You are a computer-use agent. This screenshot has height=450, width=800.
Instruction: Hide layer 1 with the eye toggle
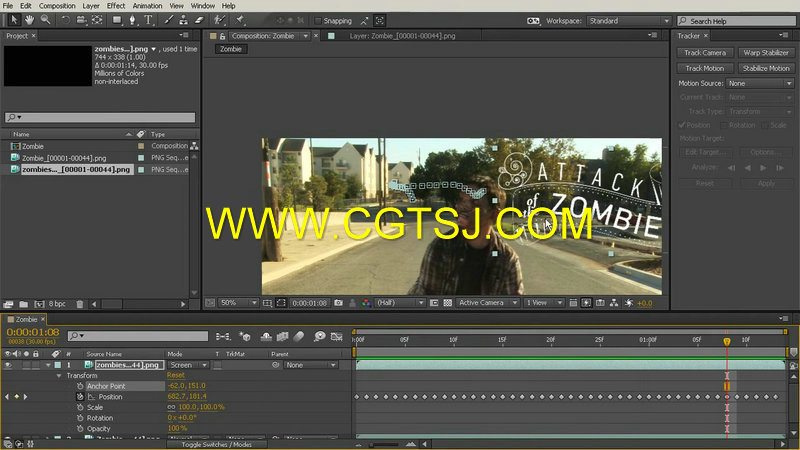[8, 365]
